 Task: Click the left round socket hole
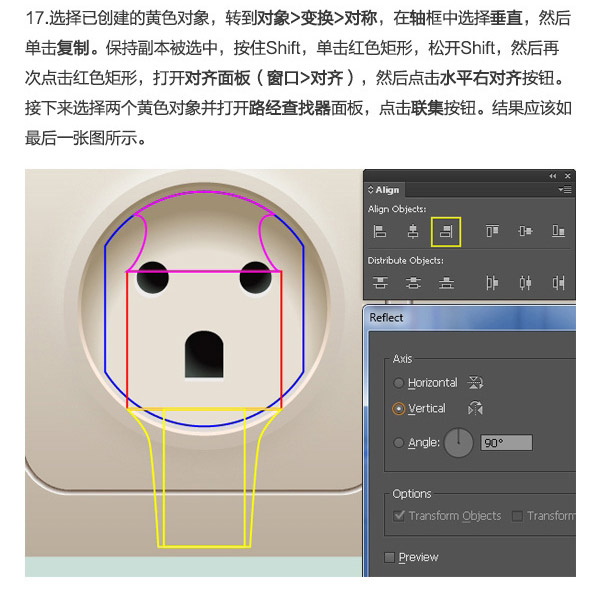(x=152, y=277)
